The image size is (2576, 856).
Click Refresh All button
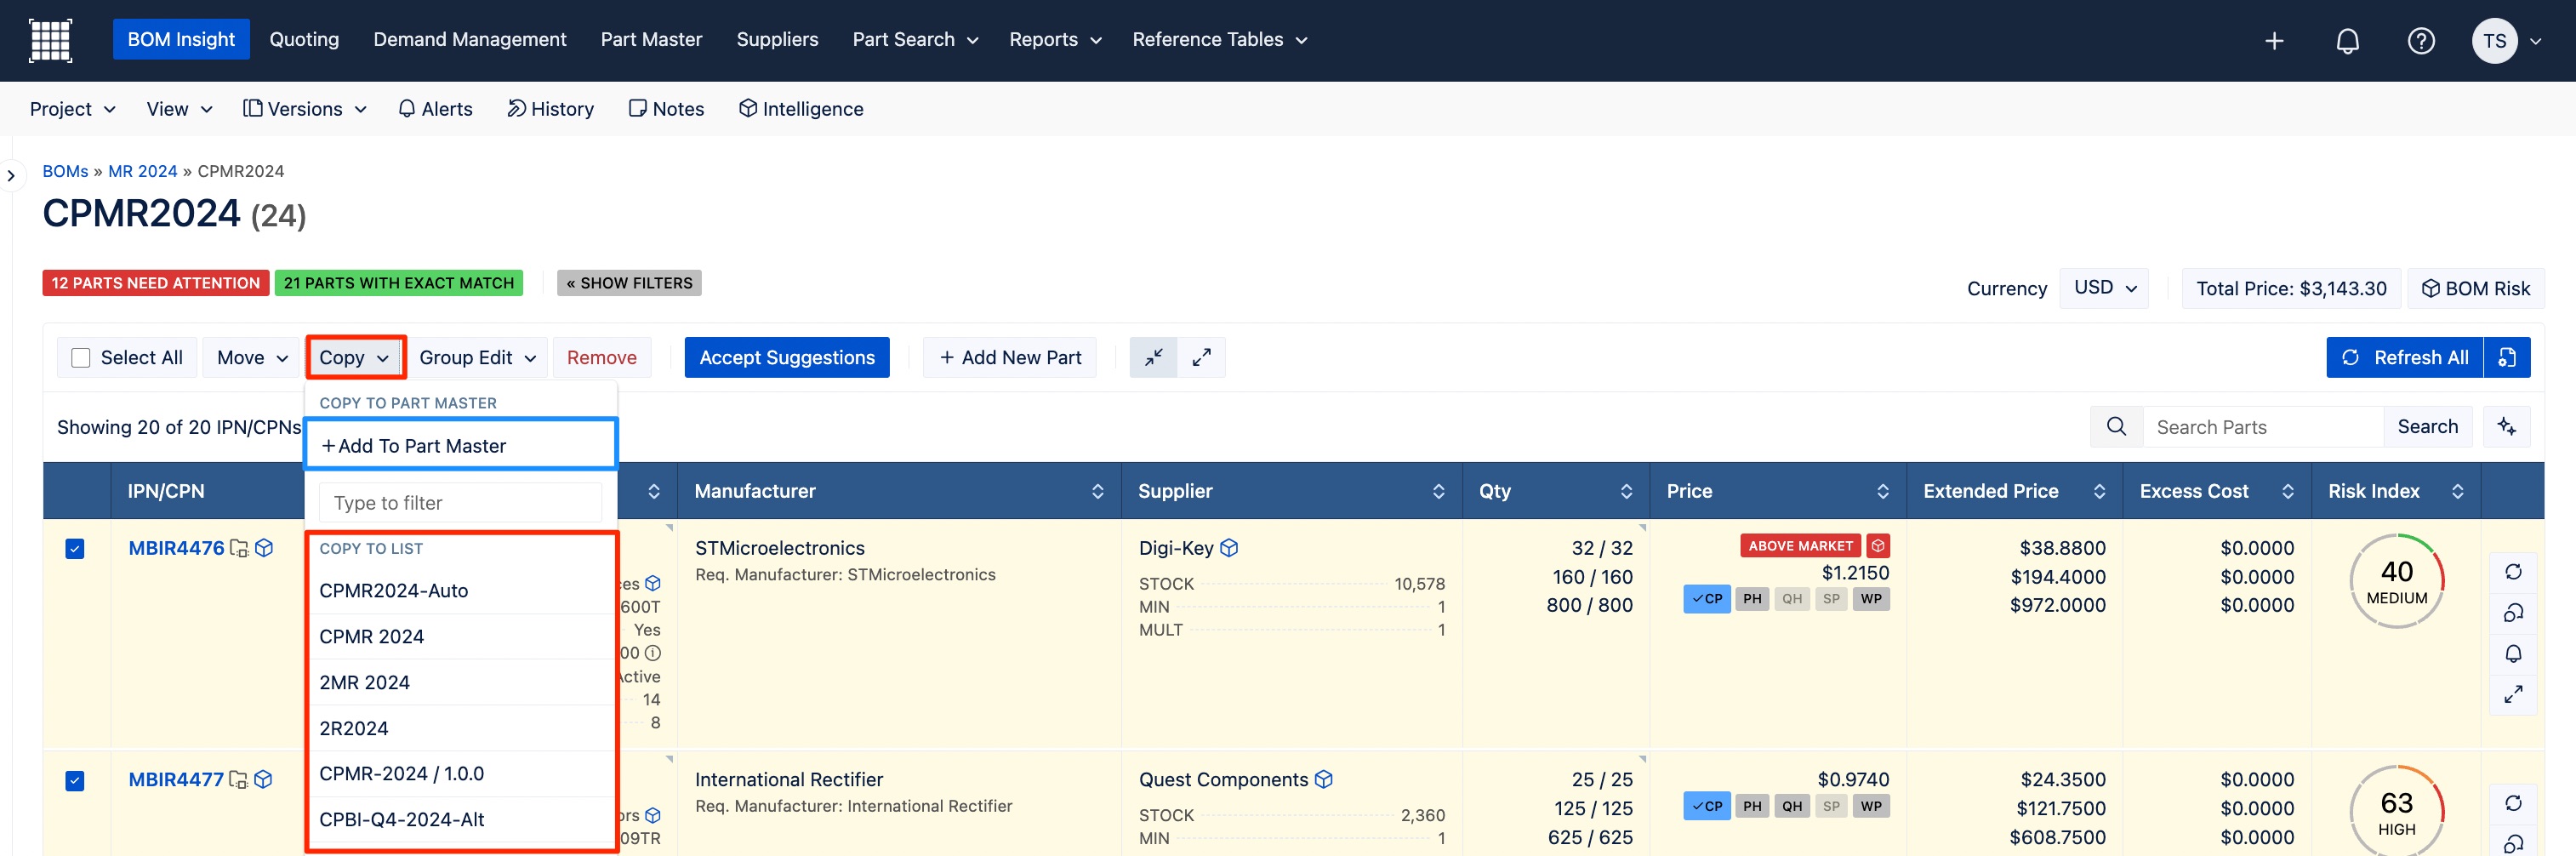(2404, 358)
